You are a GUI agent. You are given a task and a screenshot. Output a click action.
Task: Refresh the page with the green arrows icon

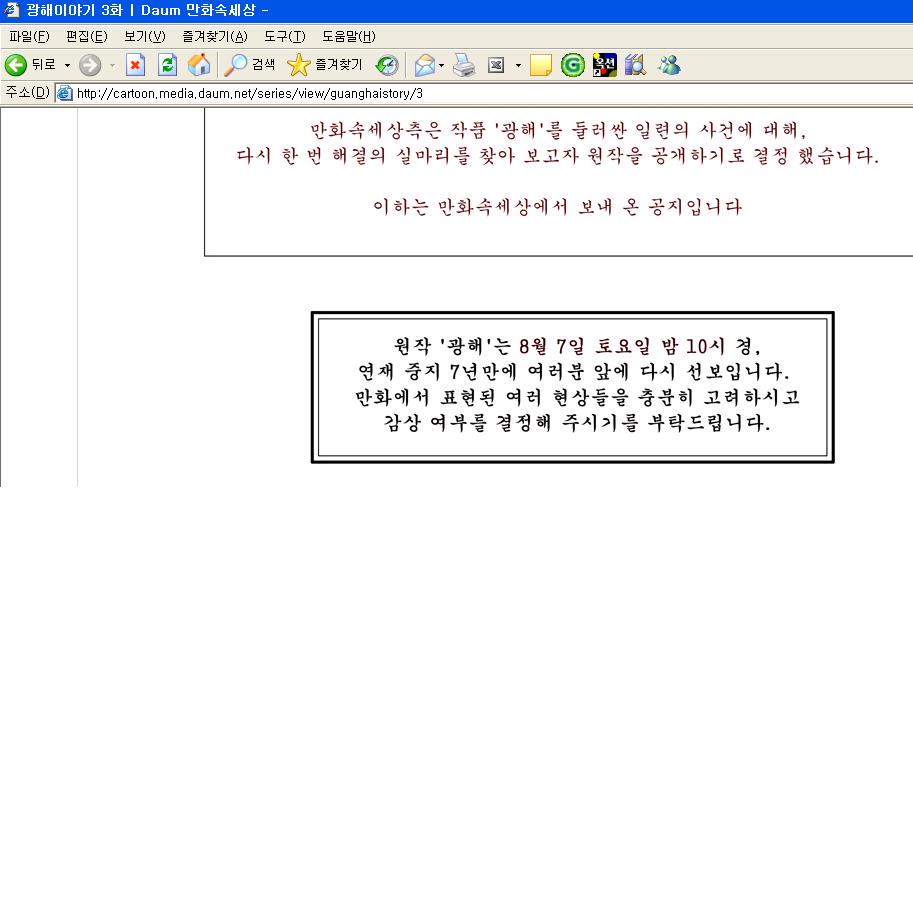(167, 65)
